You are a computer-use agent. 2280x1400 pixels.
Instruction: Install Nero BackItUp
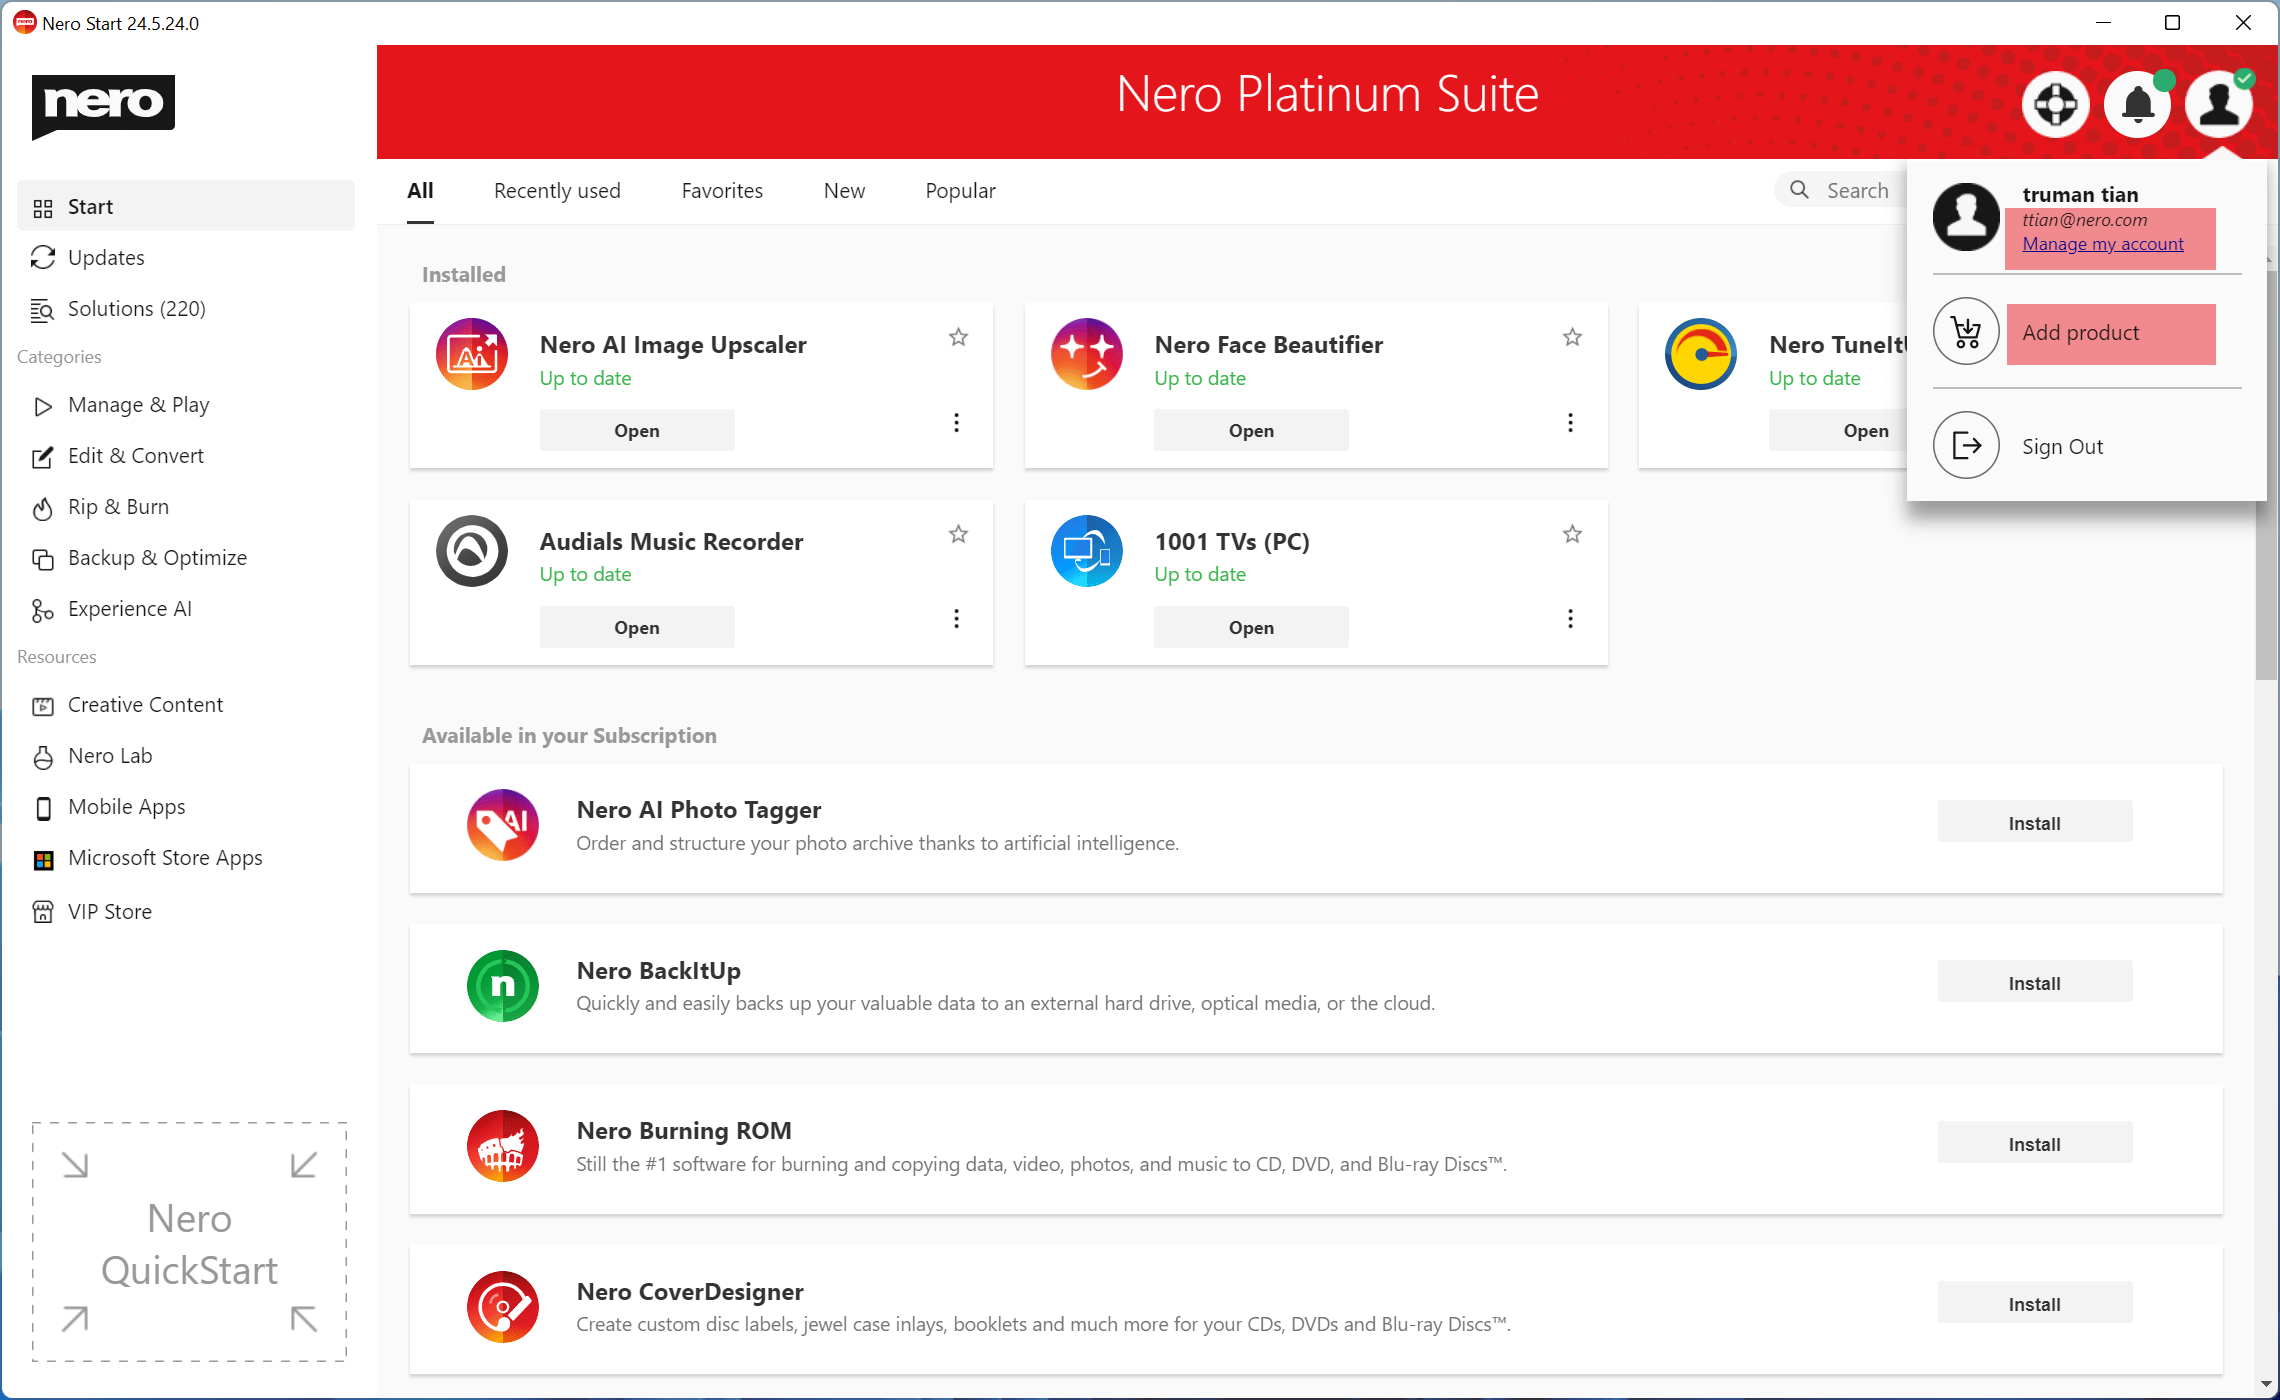2034,983
